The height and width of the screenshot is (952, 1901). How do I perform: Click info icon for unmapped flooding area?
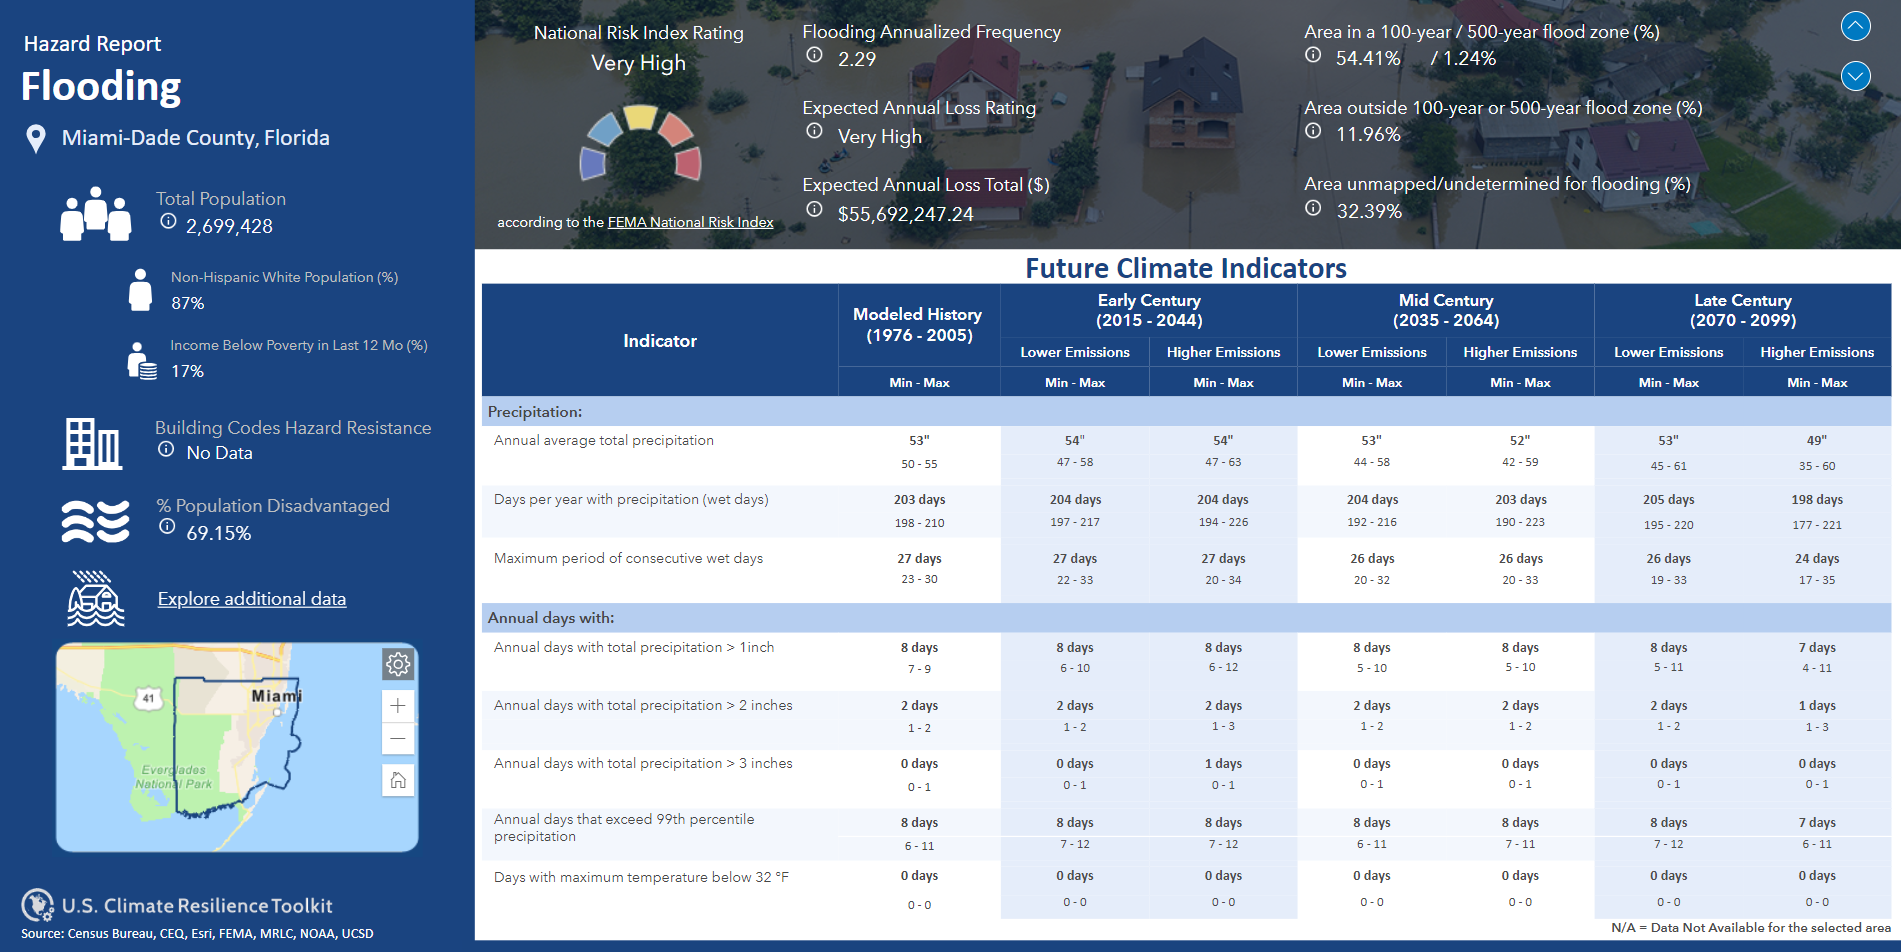click(1313, 208)
